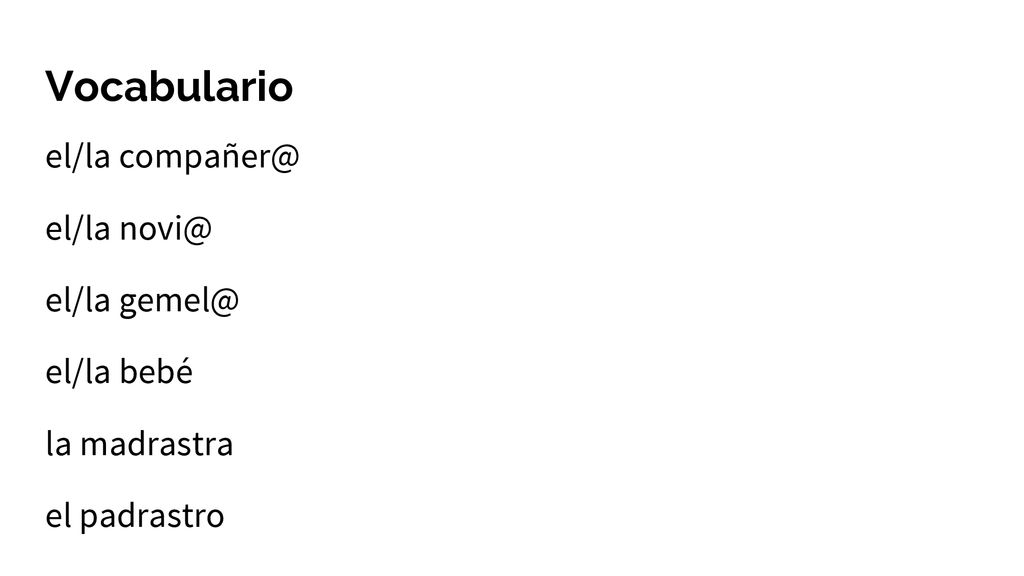This screenshot has height=576, width=1024.
Task: Click the el/la article before compañer@
Action: coord(78,157)
